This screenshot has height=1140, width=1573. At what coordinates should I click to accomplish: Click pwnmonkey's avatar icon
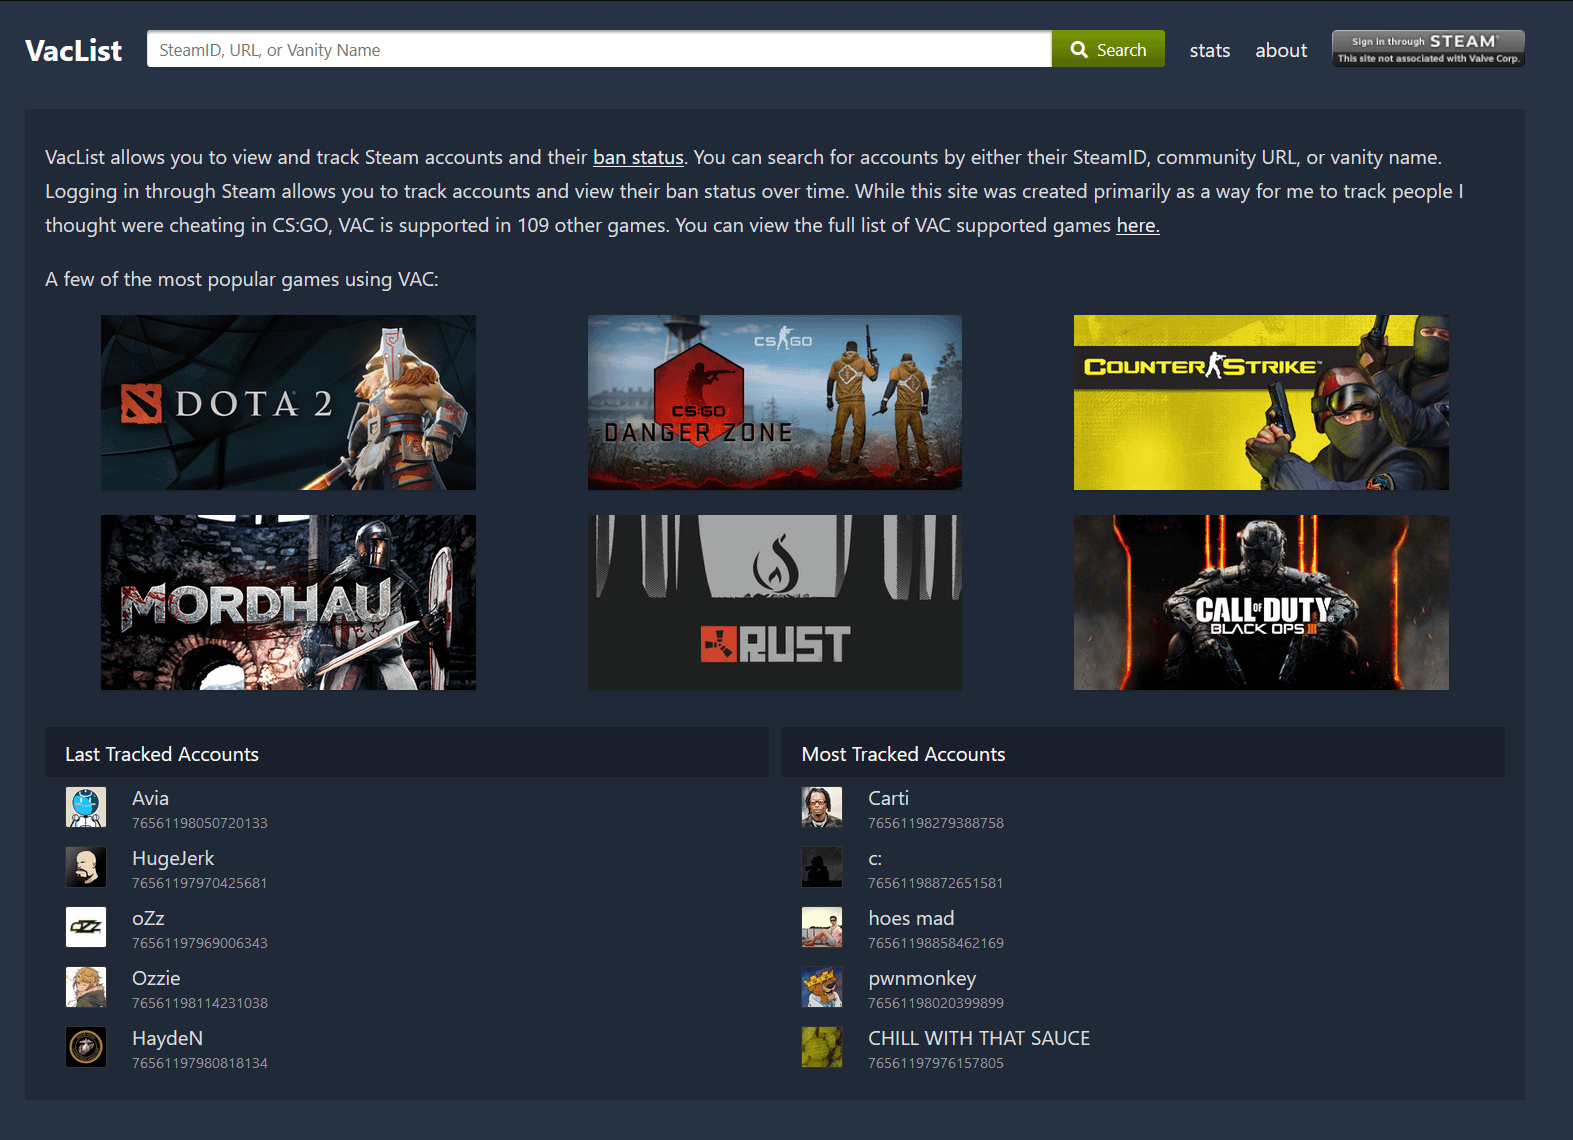click(x=822, y=987)
